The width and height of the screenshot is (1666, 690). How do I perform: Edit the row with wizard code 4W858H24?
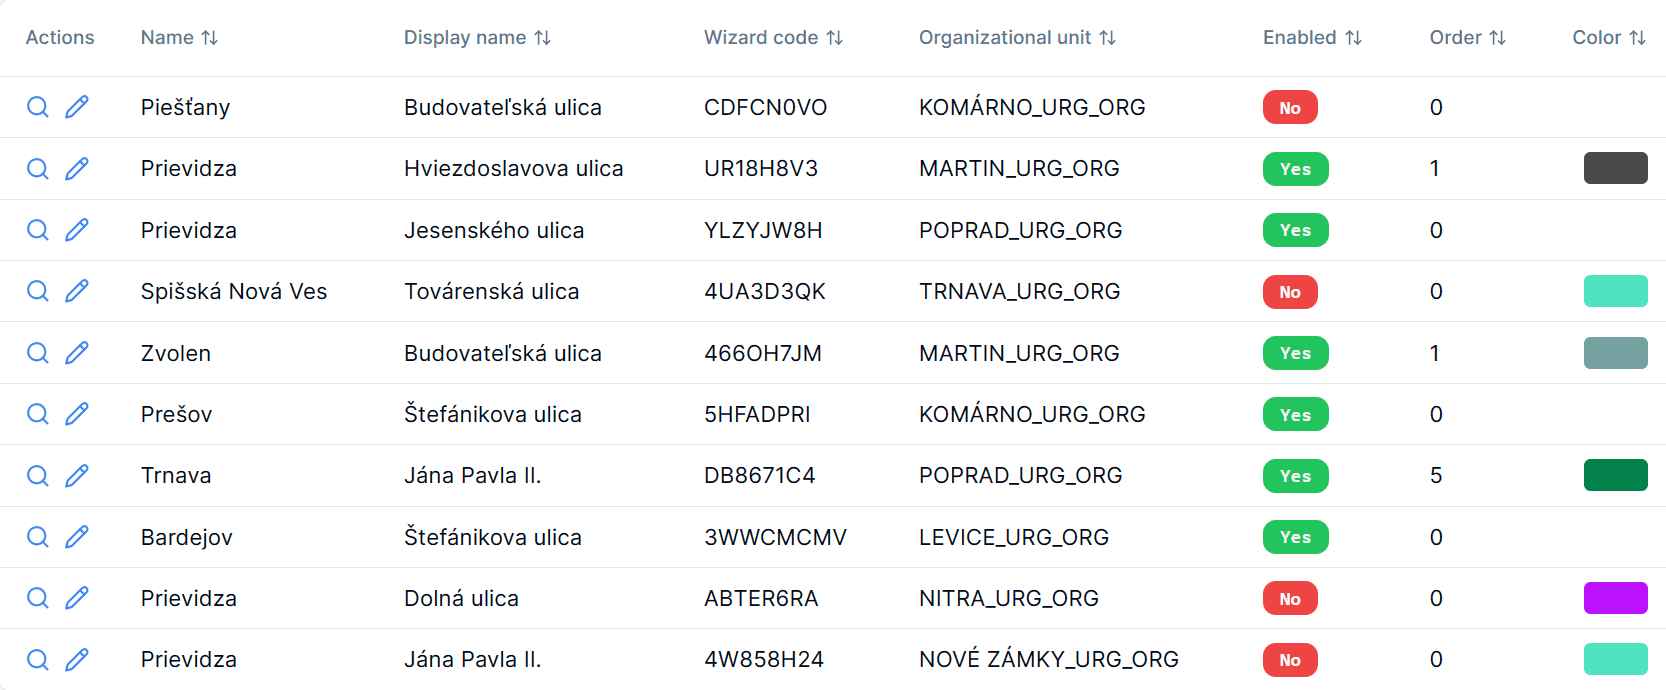[77, 659]
